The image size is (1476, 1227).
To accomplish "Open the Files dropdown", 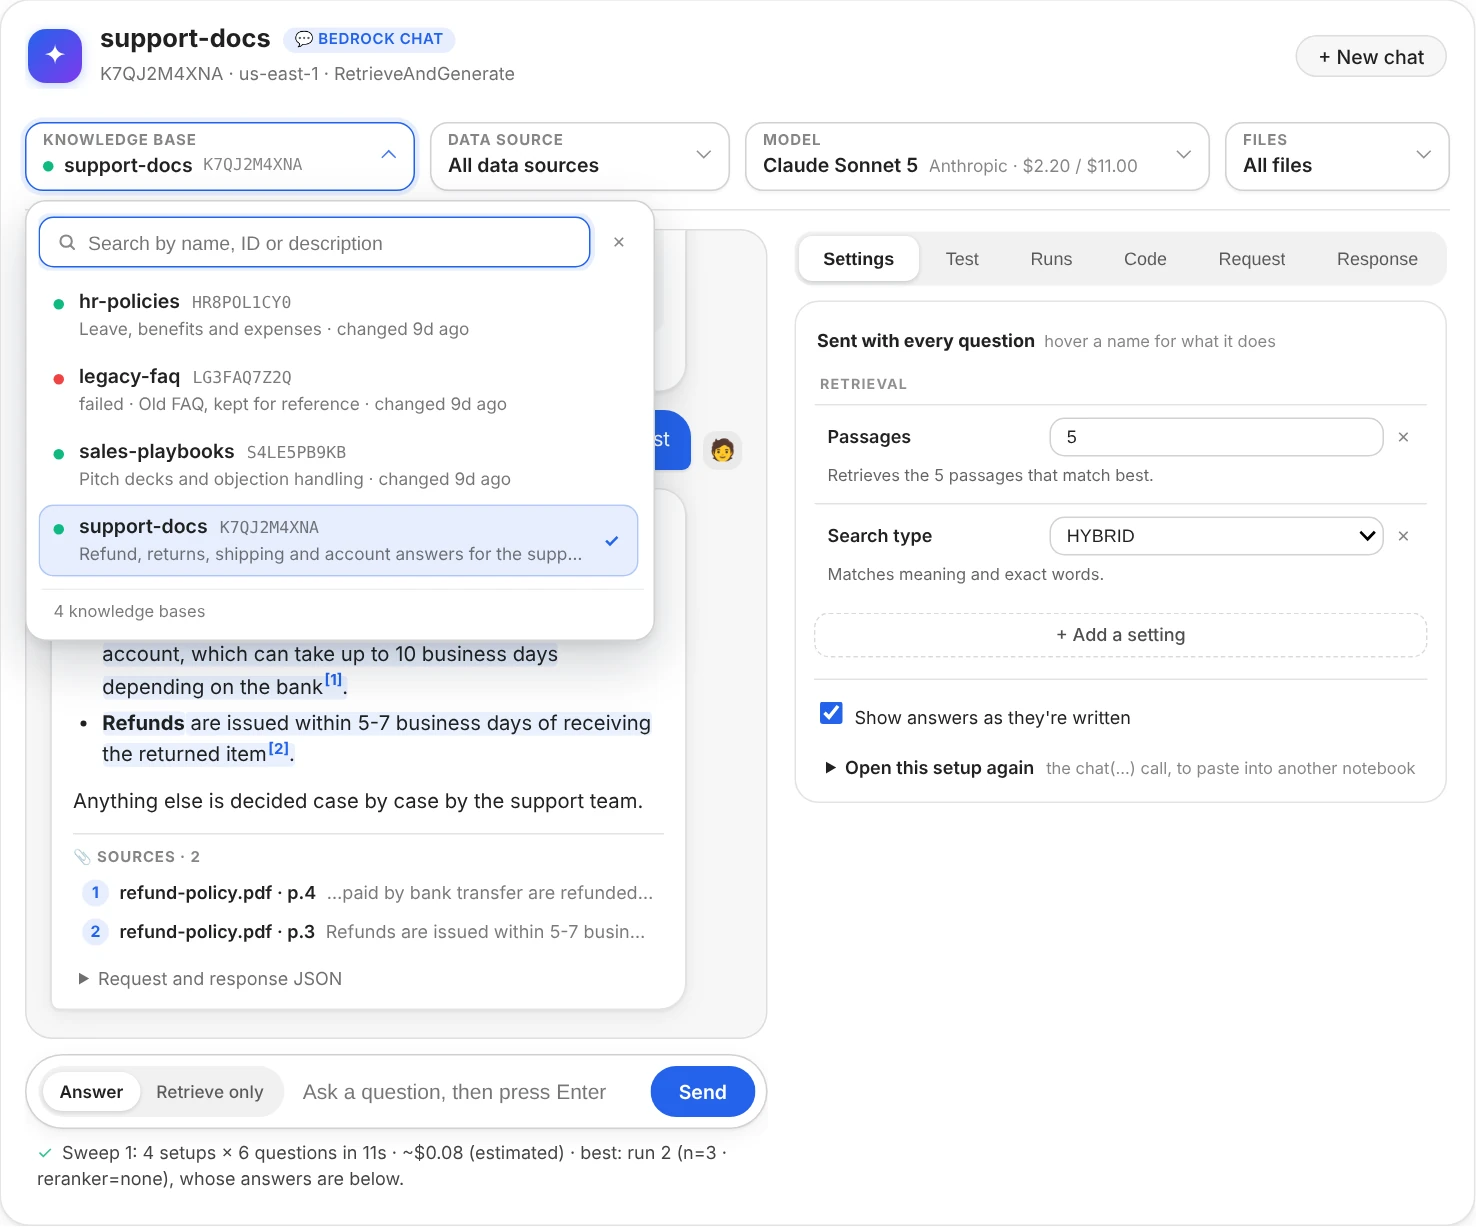I will pos(1337,156).
